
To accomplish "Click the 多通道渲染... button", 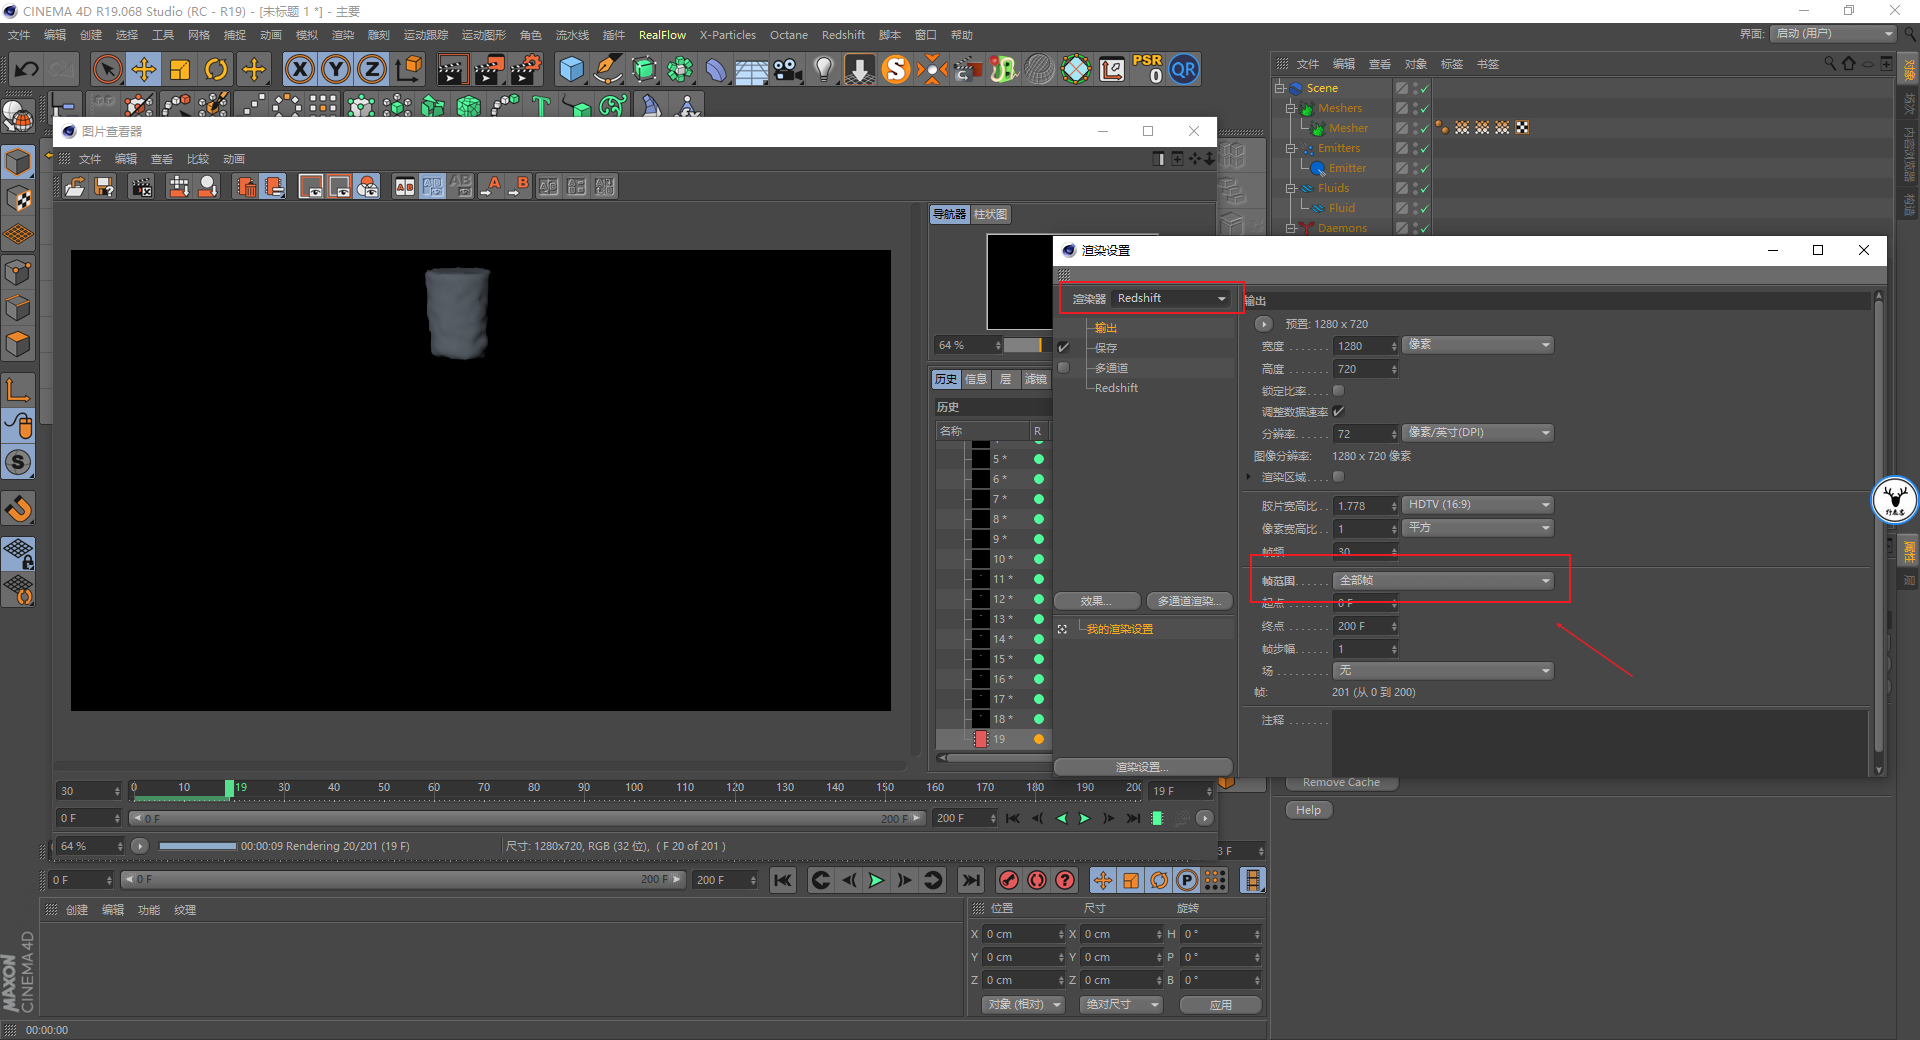I will pyautogui.click(x=1188, y=601).
